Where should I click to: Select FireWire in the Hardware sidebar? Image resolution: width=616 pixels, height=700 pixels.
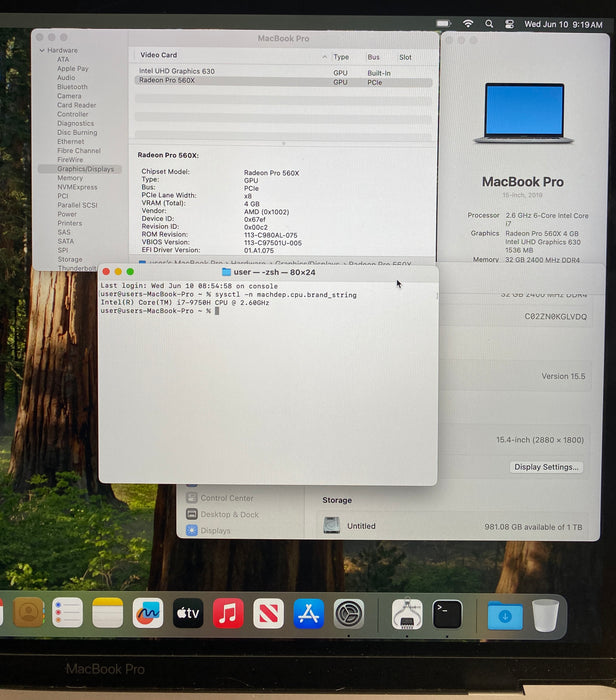[70, 160]
